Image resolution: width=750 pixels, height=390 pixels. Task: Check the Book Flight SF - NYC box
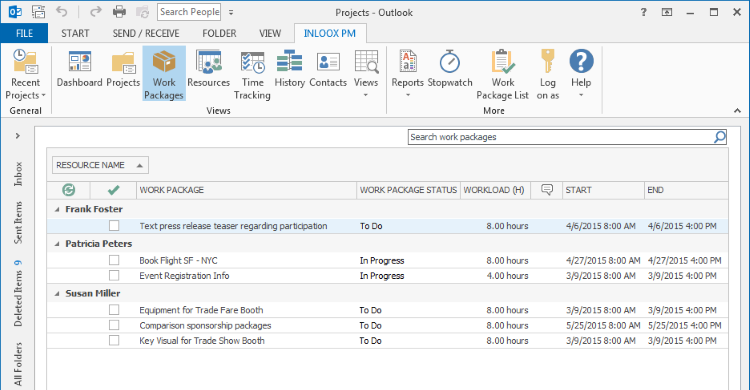[114, 260]
